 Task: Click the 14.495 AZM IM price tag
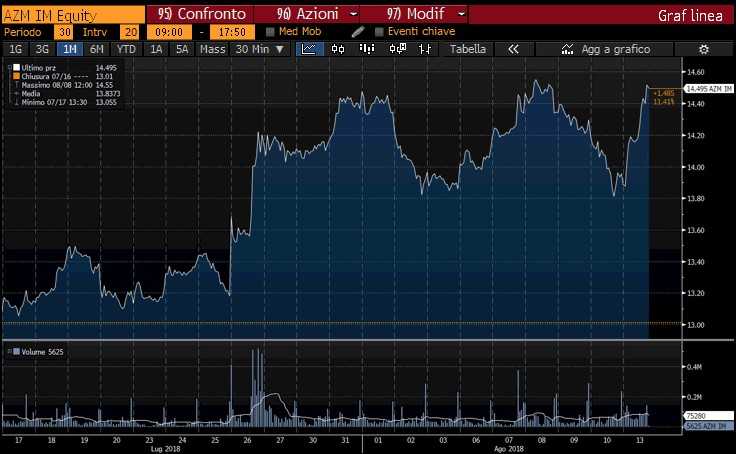click(709, 89)
